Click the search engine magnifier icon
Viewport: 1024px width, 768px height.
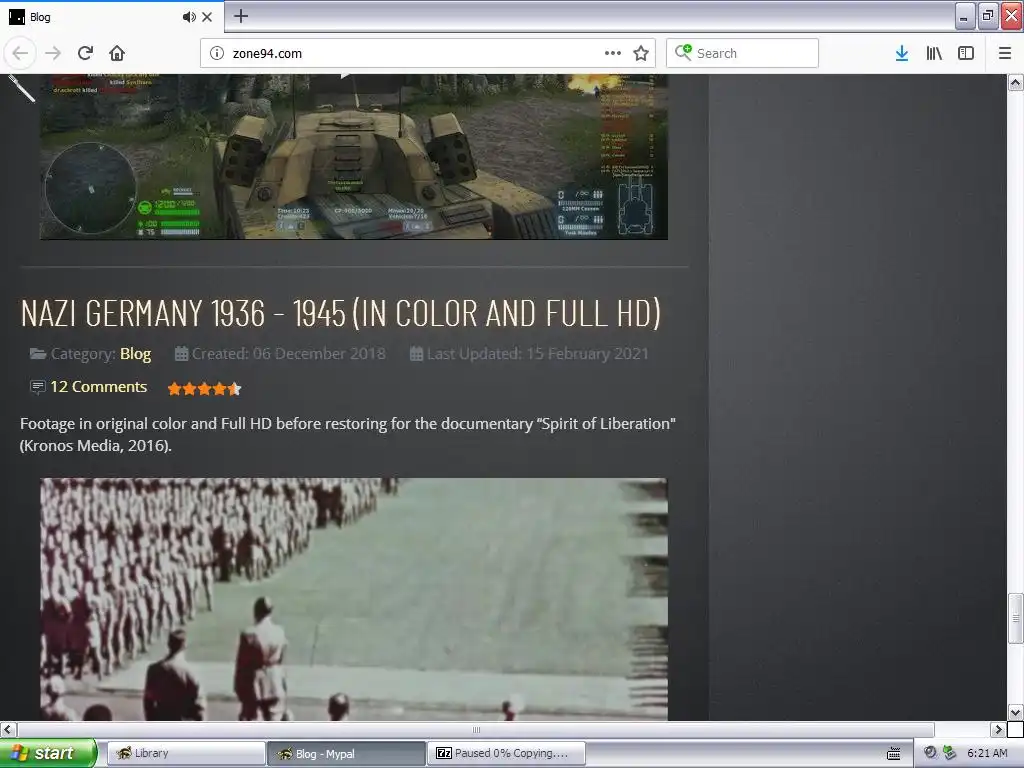pos(683,53)
